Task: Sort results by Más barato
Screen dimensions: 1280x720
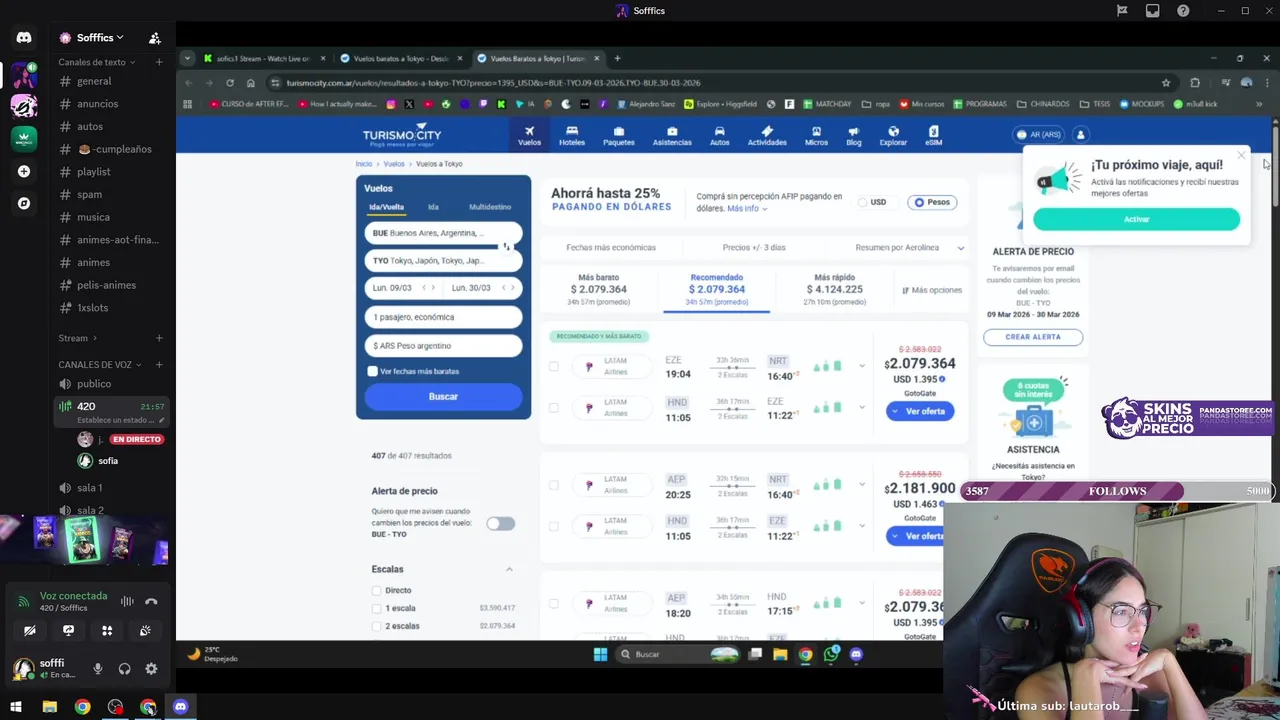Action: coord(599,289)
